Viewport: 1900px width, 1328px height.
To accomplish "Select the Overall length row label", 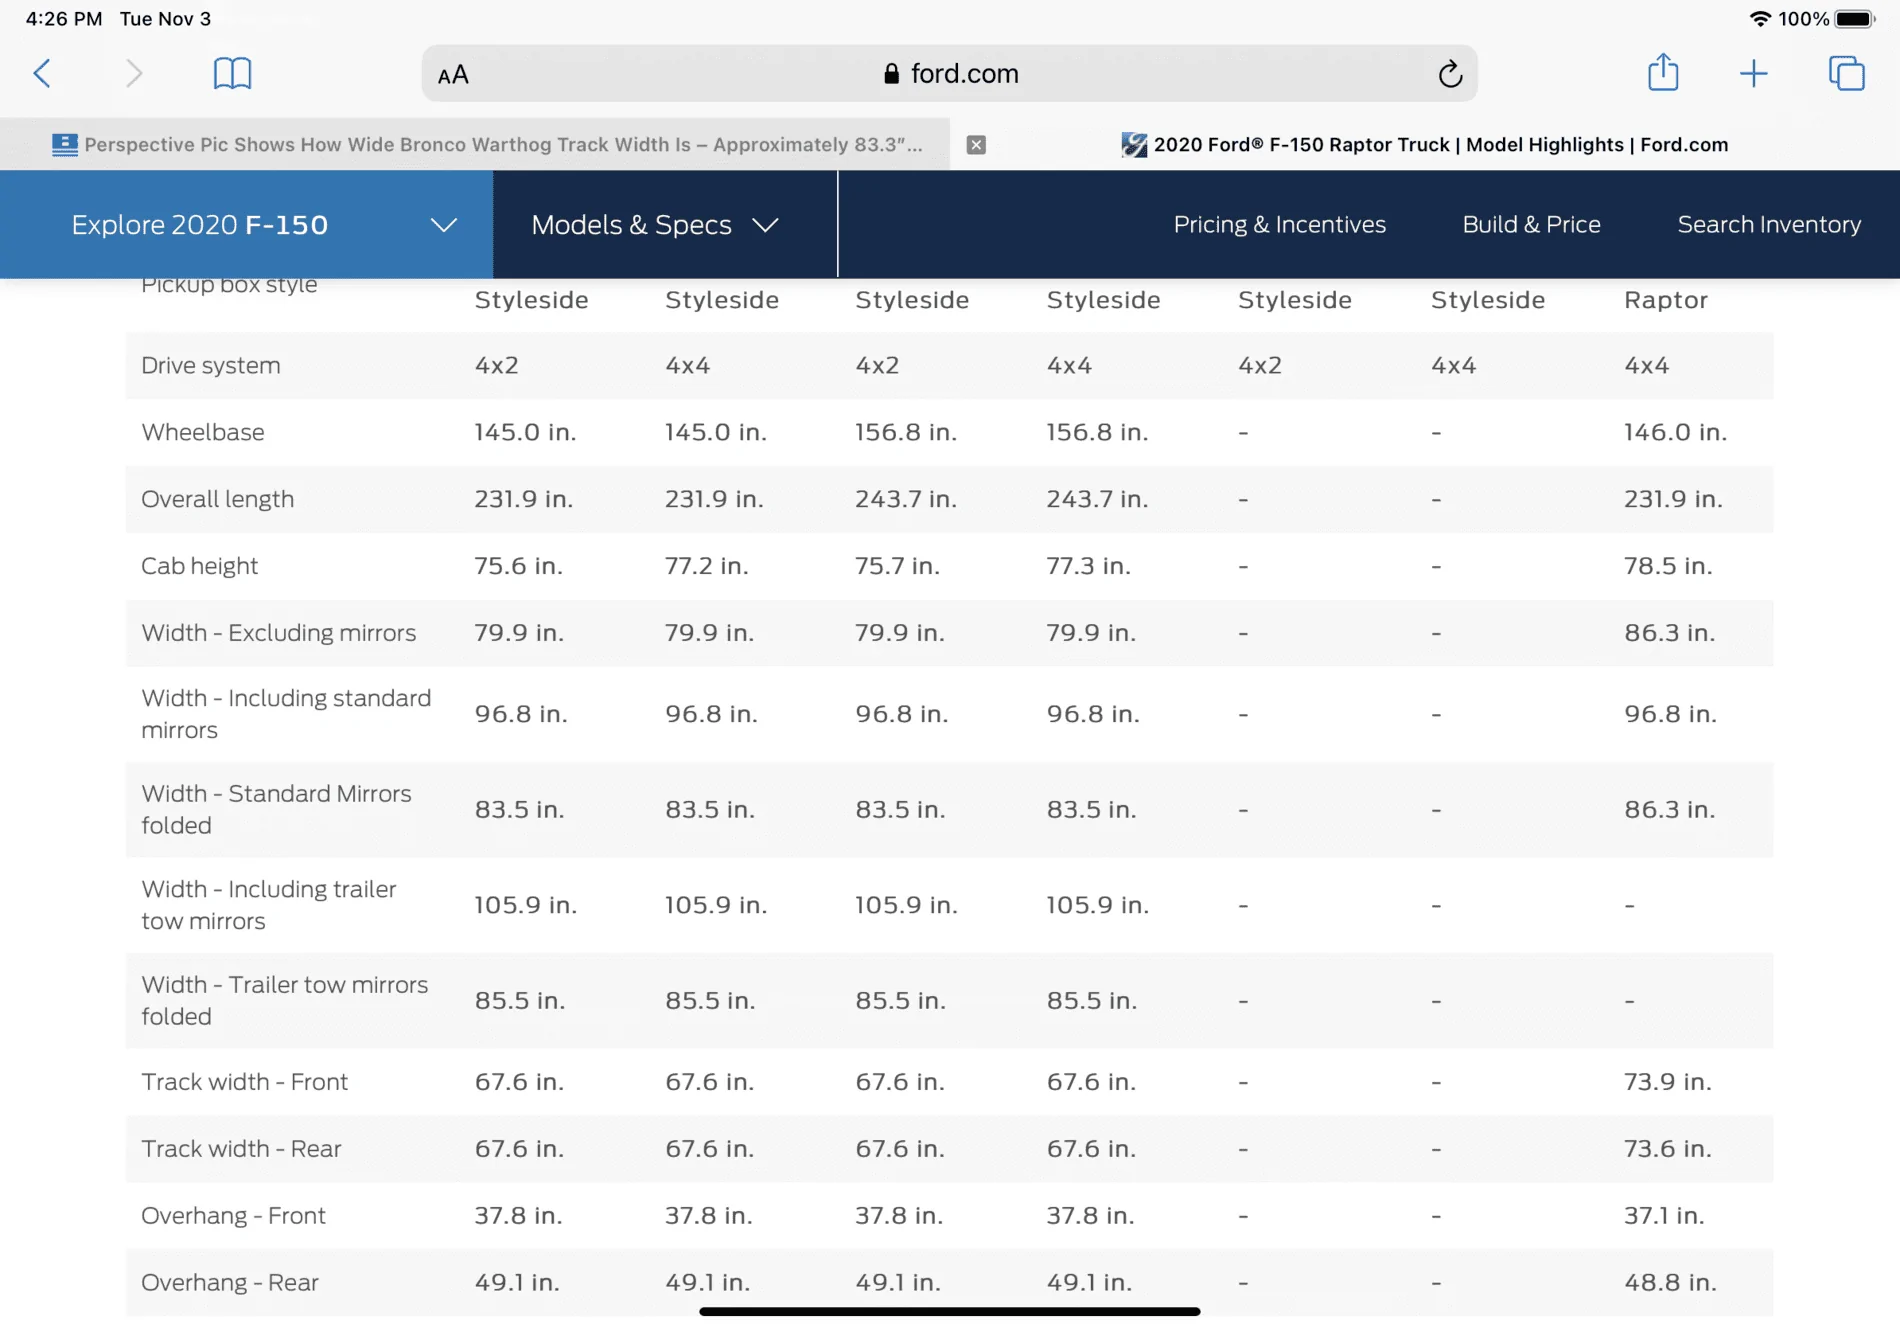I will coord(217,499).
